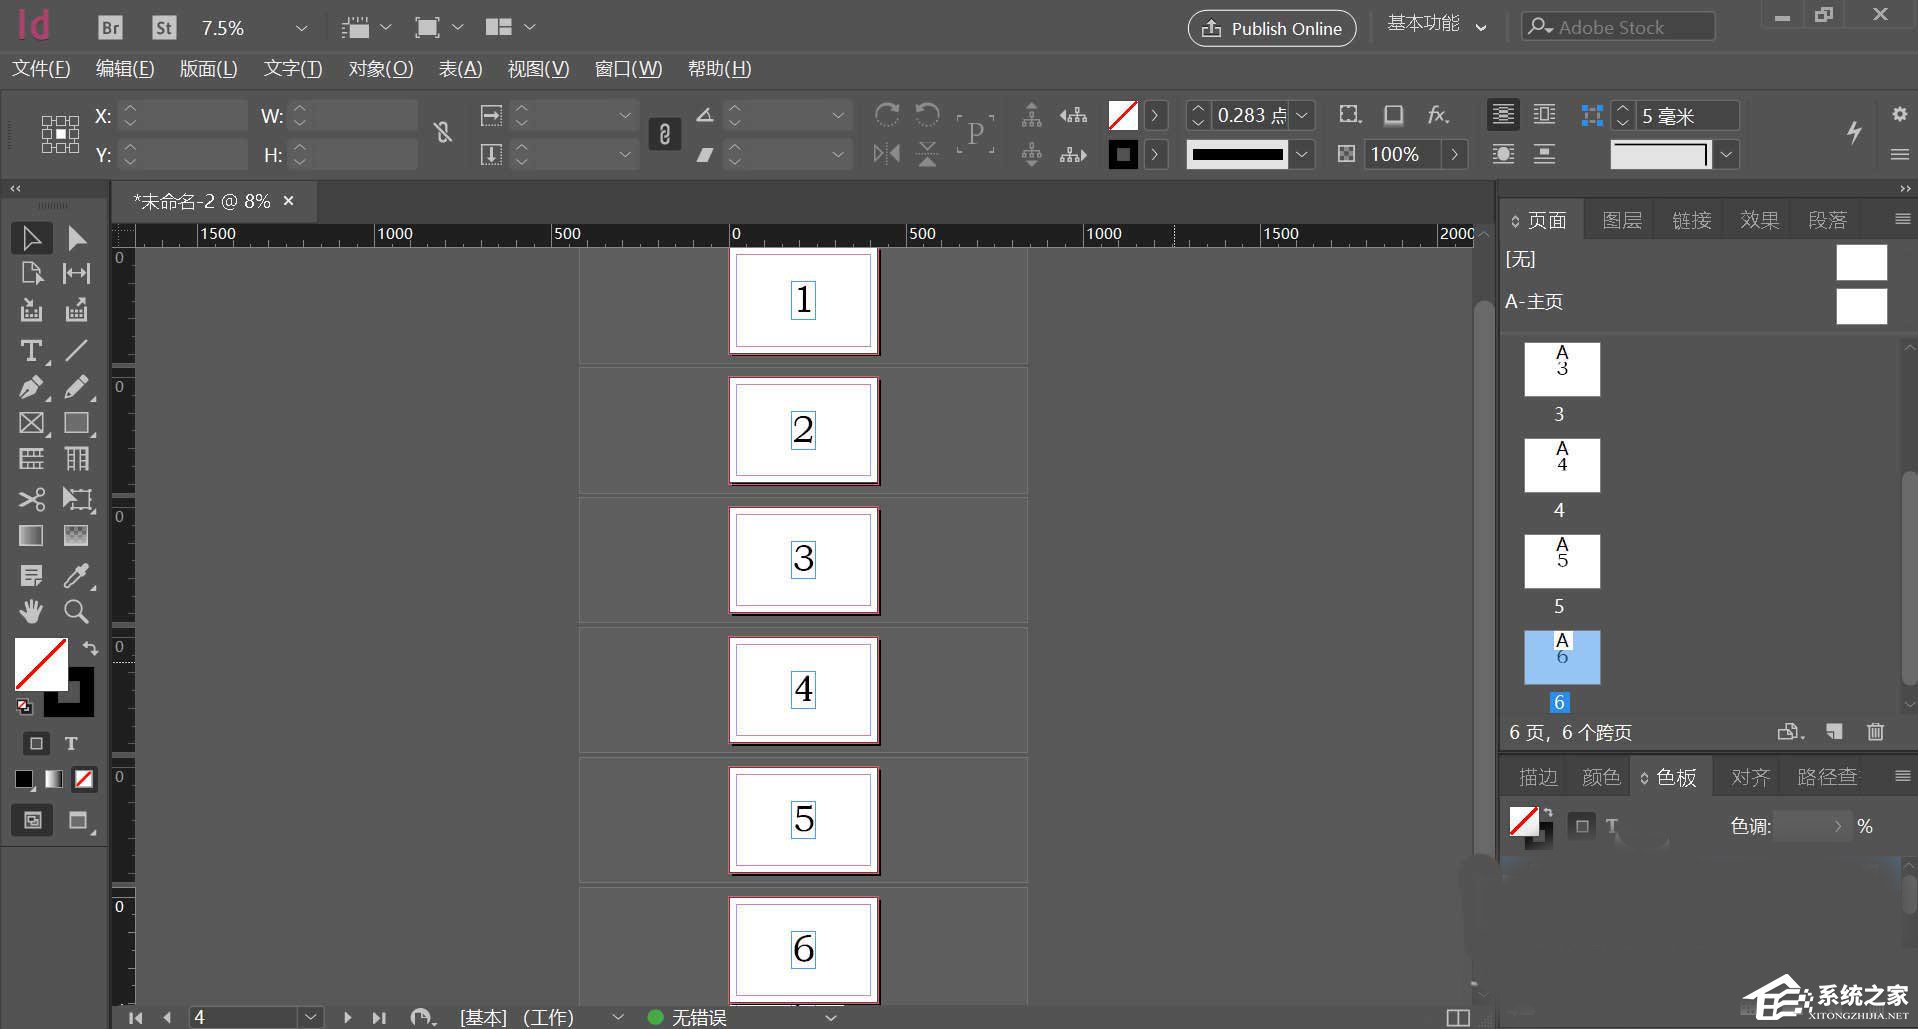Select the Hand tool

coord(31,611)
